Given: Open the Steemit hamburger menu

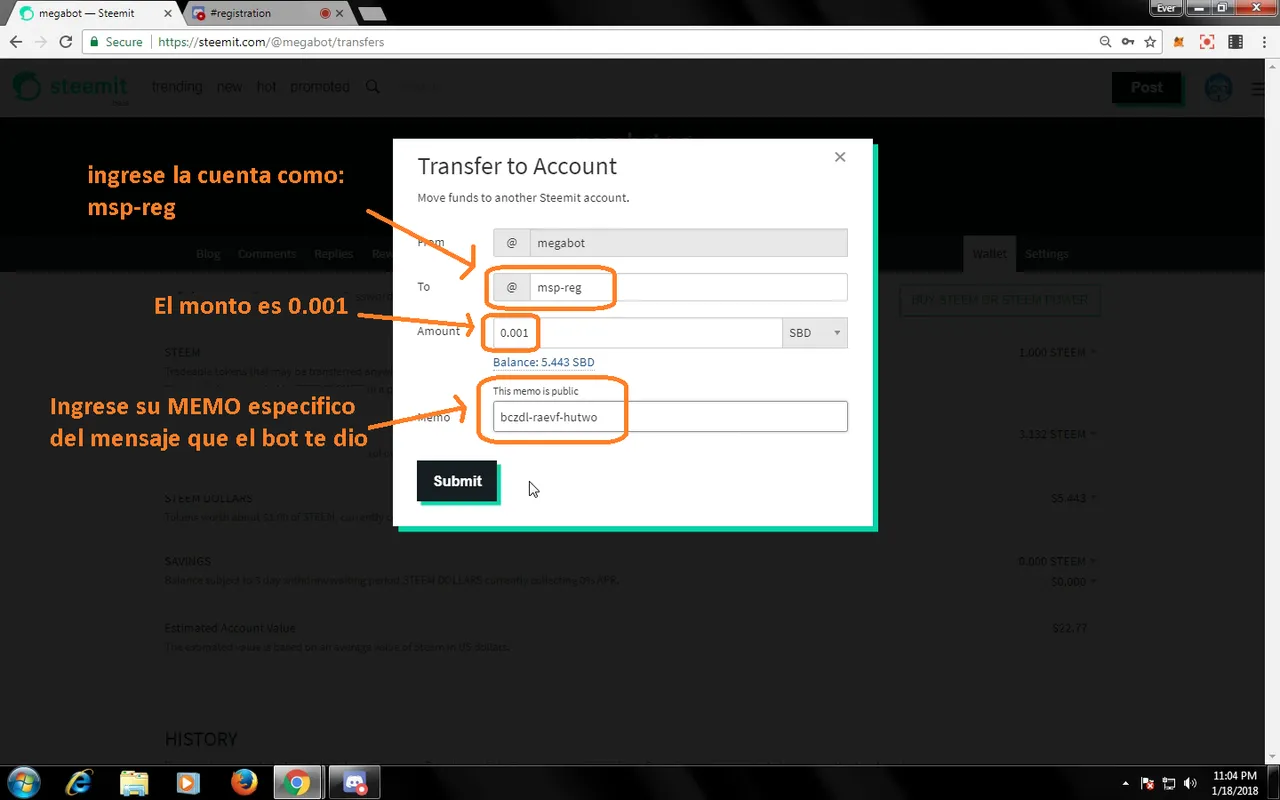Looking at the screenshot, I should click(x=1259, y=88).
